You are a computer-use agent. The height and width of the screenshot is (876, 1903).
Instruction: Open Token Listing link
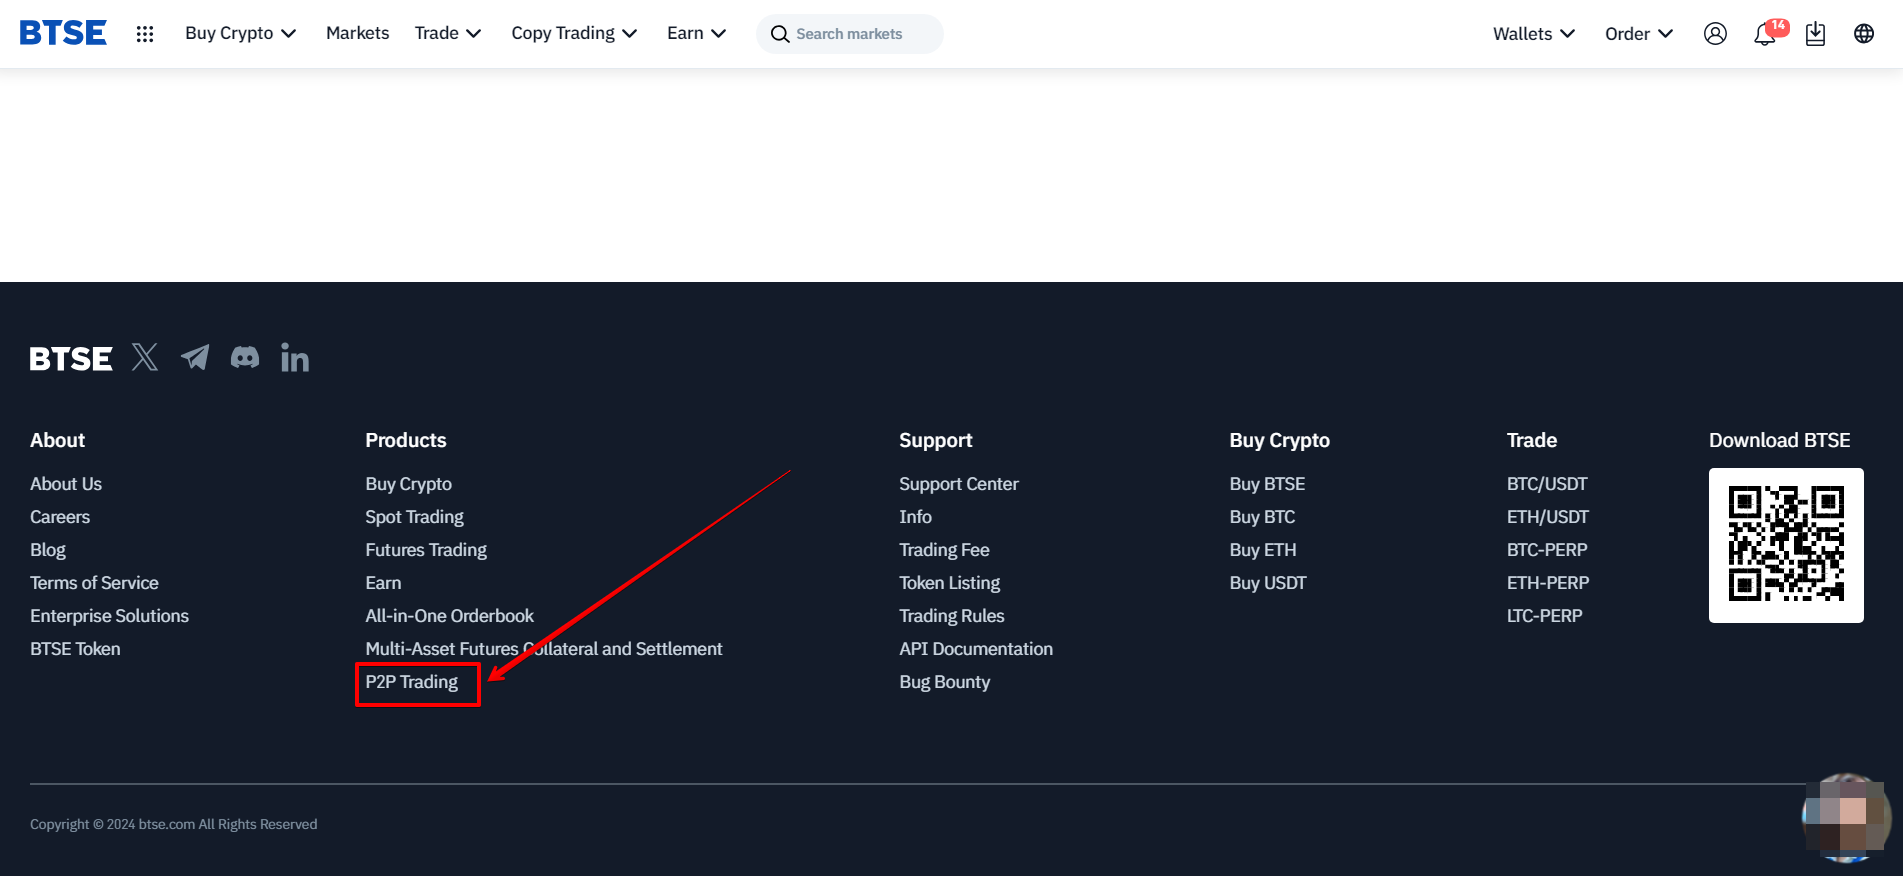949,583
